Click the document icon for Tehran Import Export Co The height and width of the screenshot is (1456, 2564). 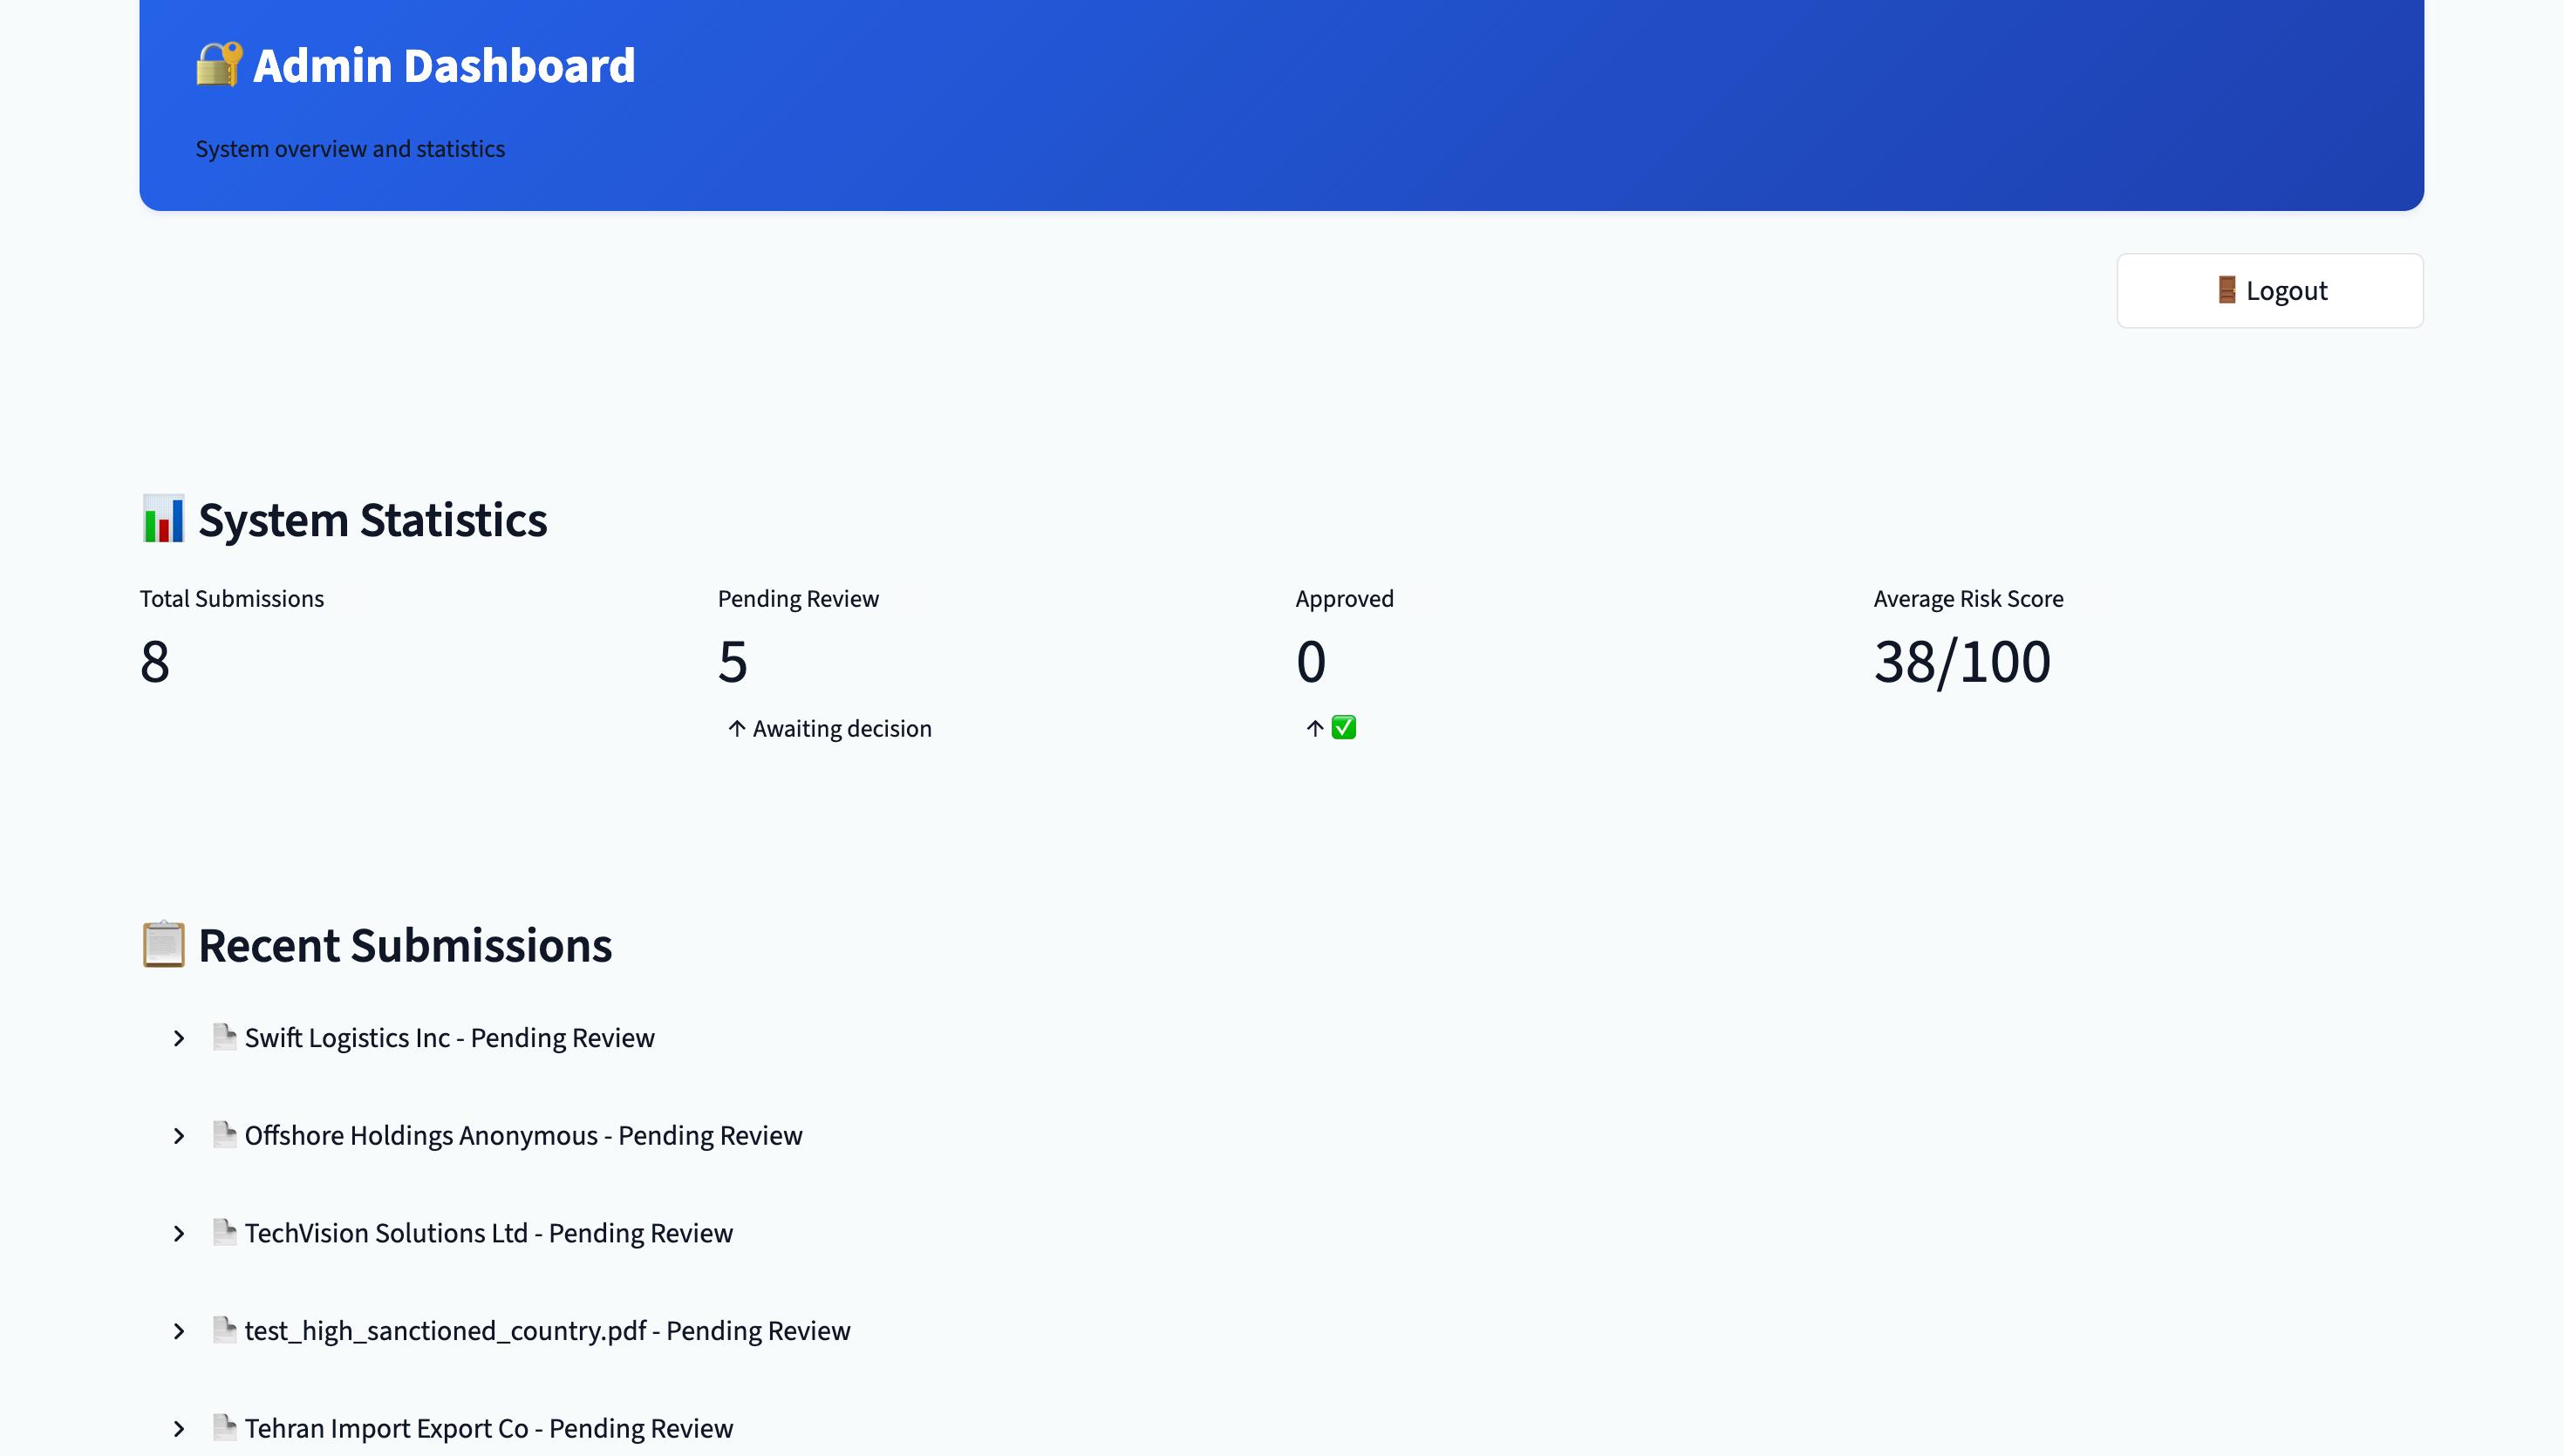(224, 1427)
